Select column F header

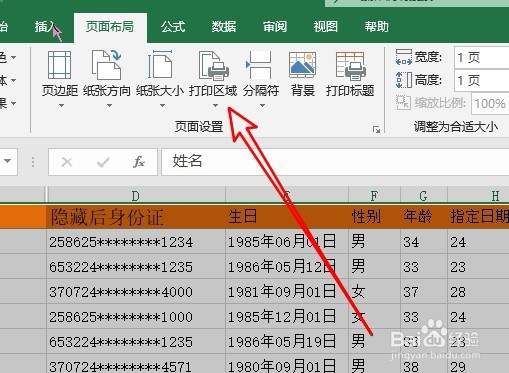(374, 195)
